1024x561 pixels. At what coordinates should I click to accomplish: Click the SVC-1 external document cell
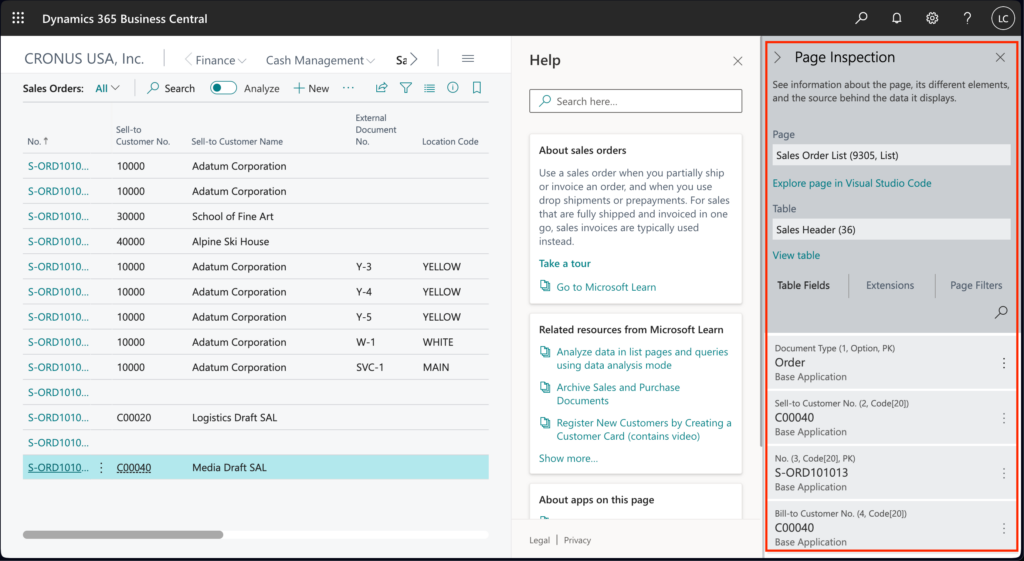point(370,367)
